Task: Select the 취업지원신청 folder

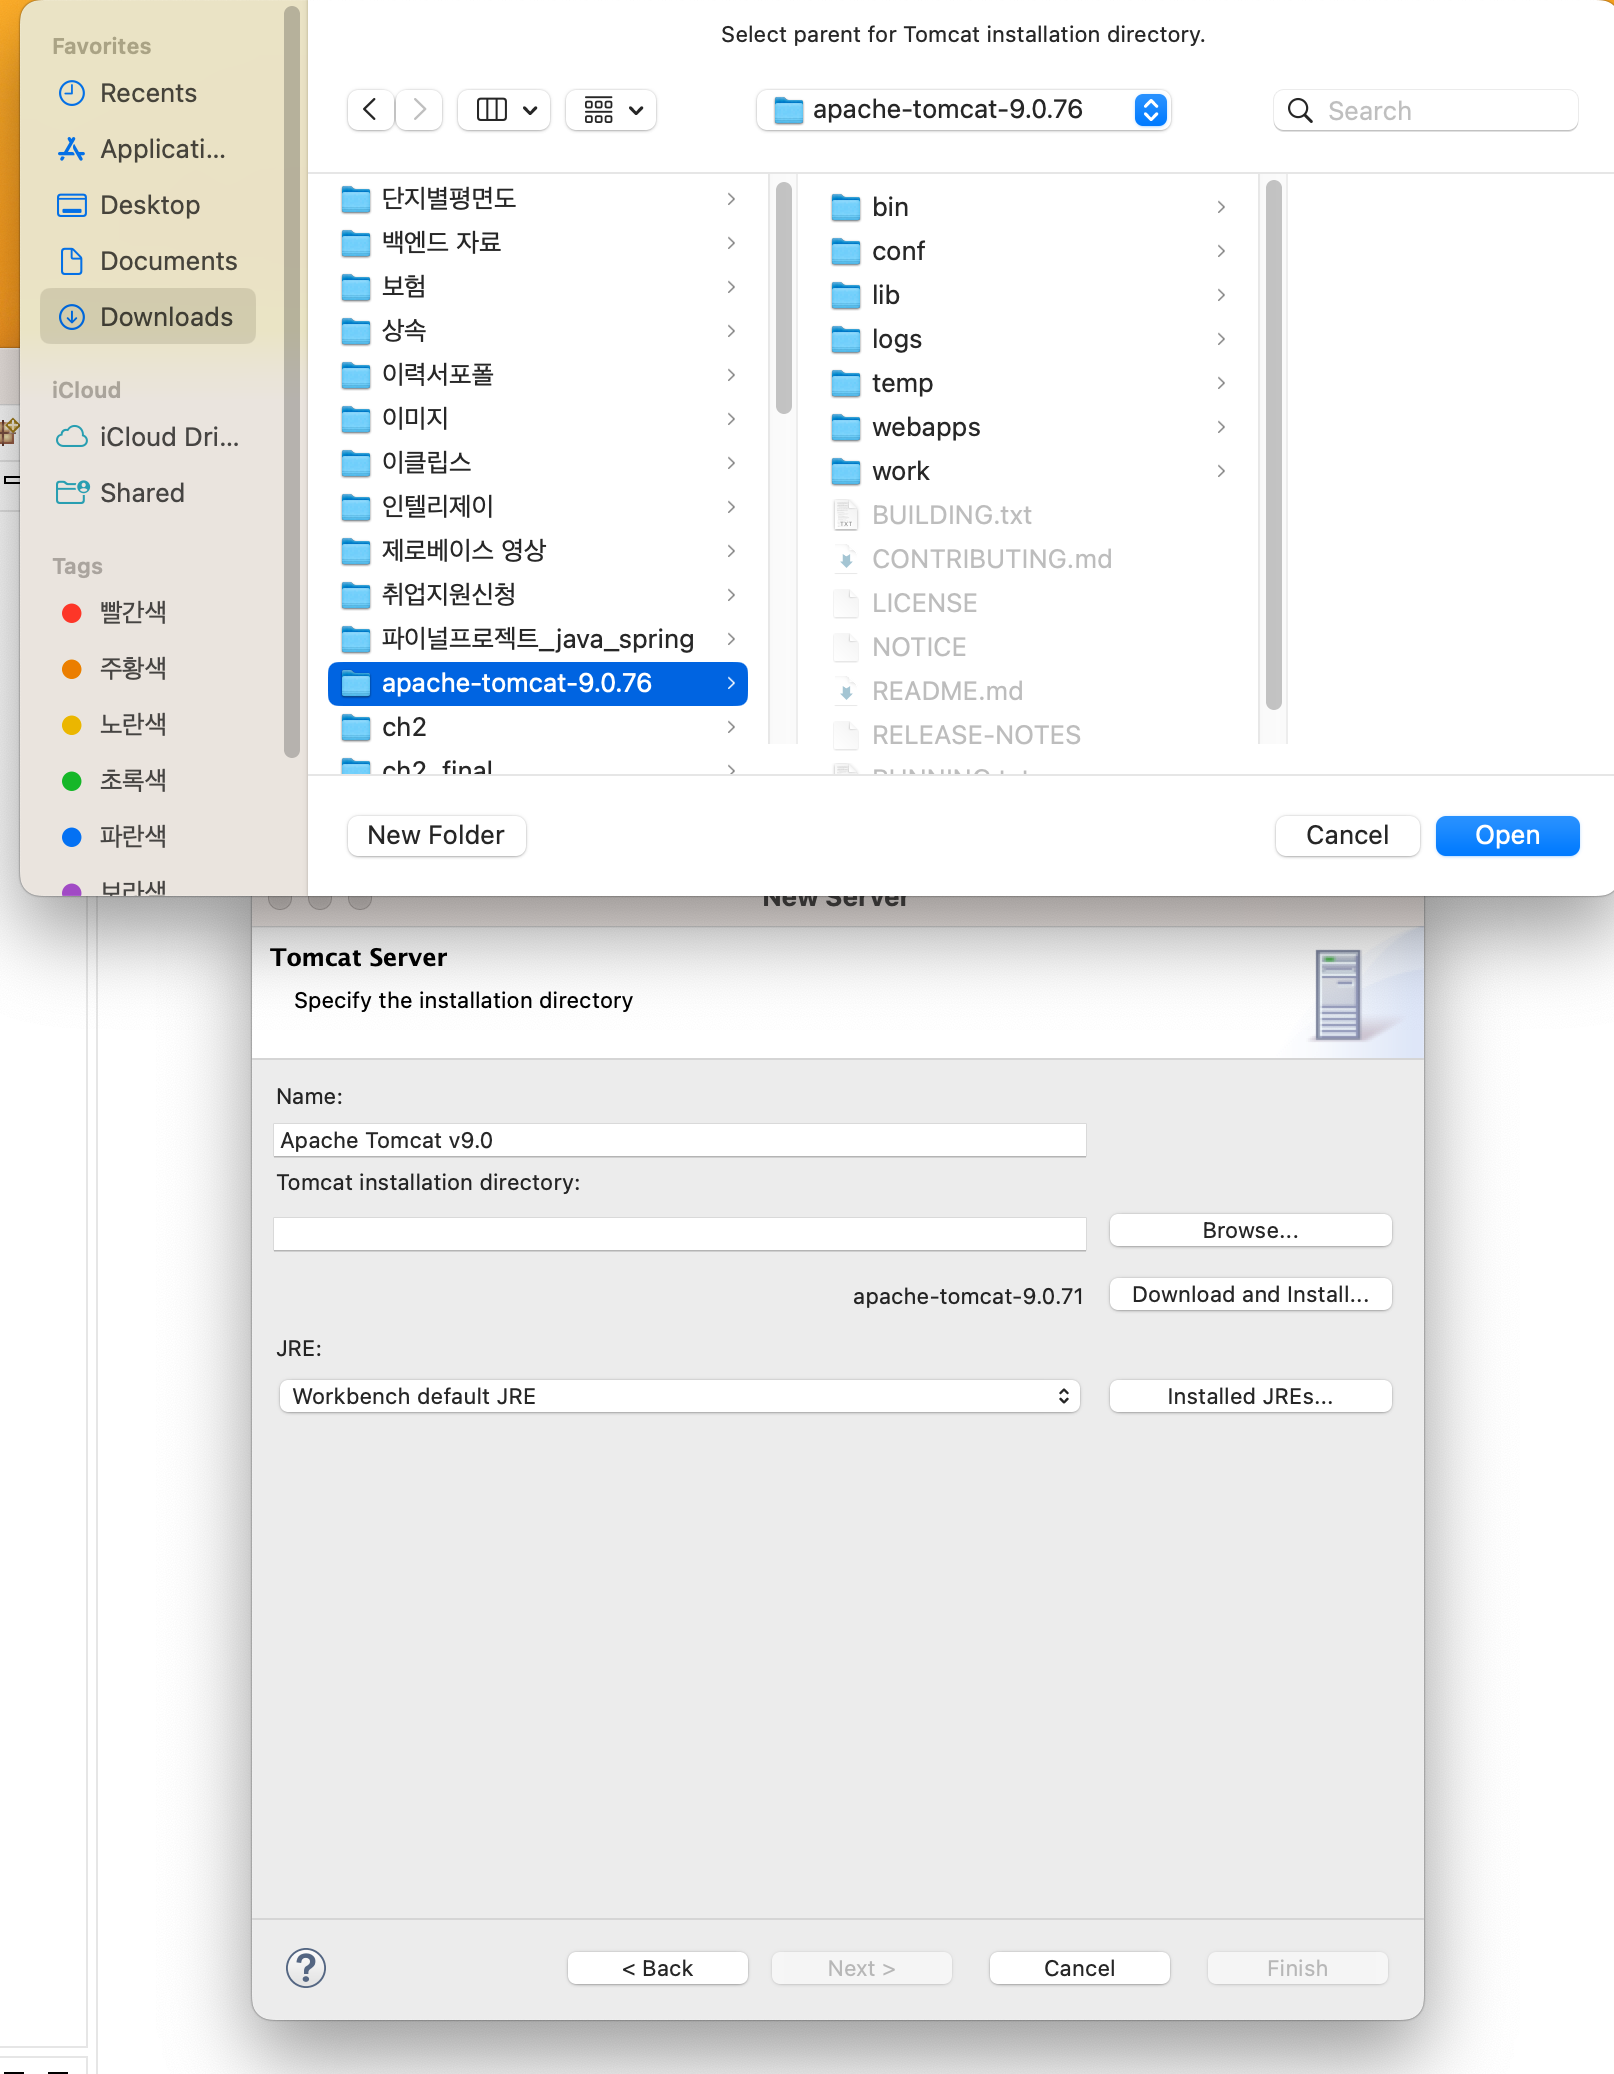Action: tap(538, 595)
